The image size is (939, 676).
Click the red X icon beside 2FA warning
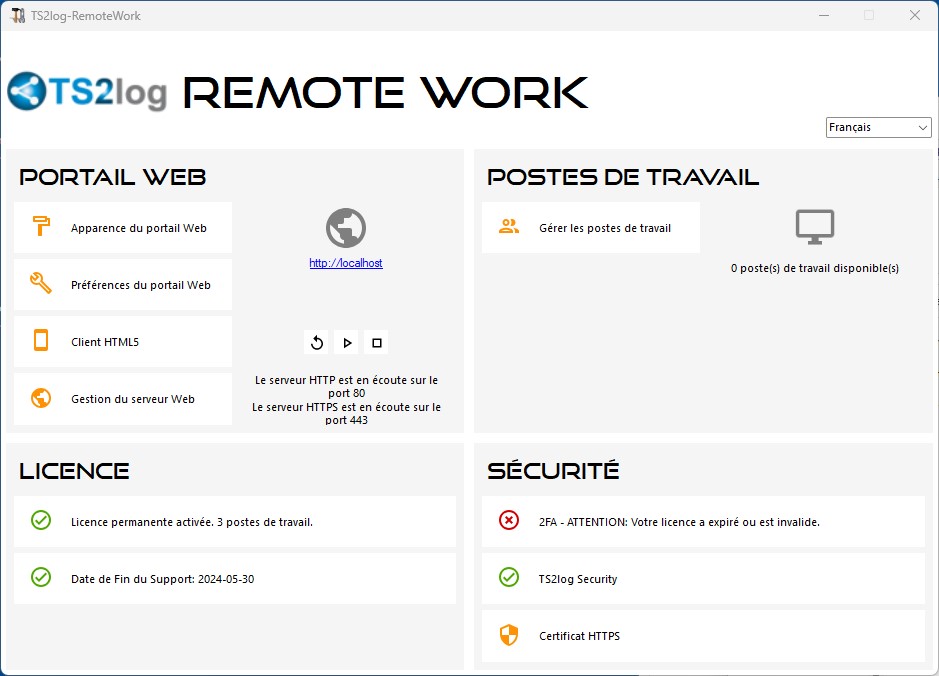pyautogui.click(x=509, y=520)
